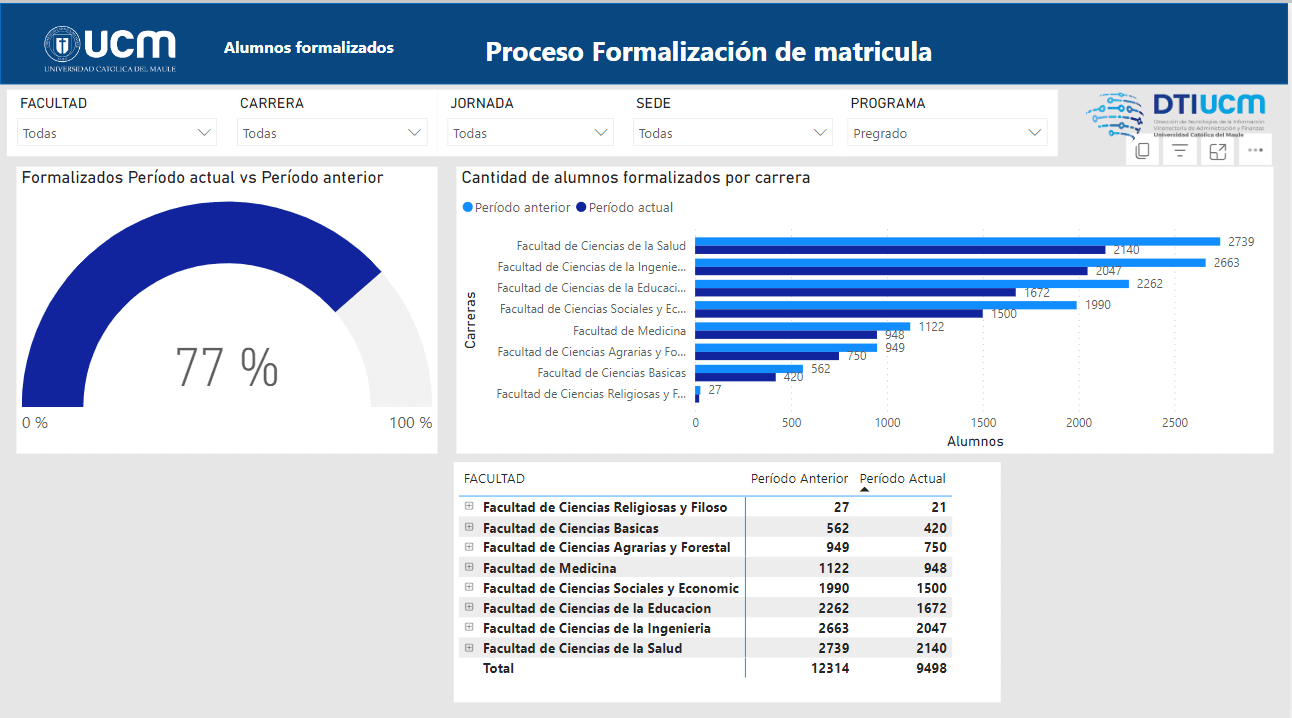1292x718 pixels.
Task: Click sort arrow under Período Actual header
Action: coord(865,490)
